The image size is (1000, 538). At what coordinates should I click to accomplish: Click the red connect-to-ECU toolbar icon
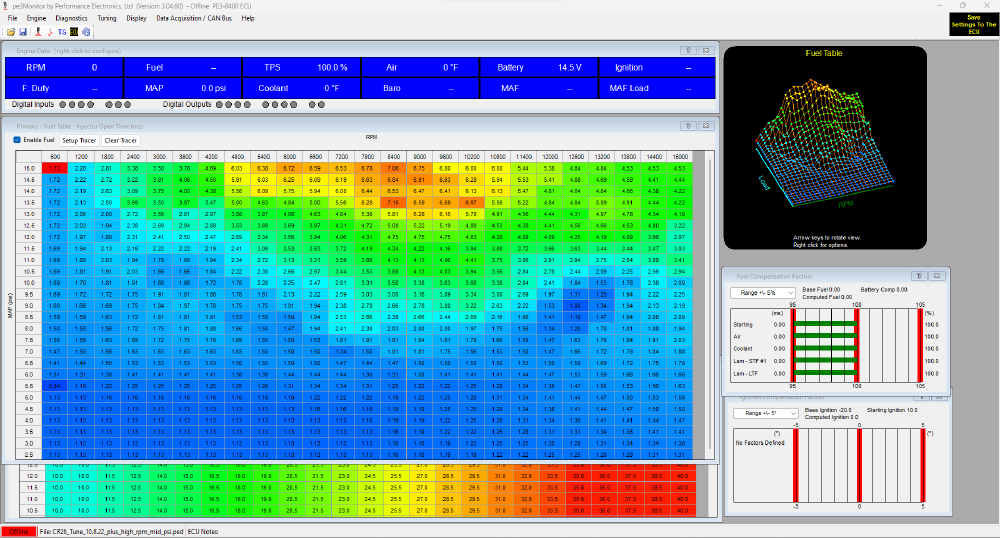[36, 32]
